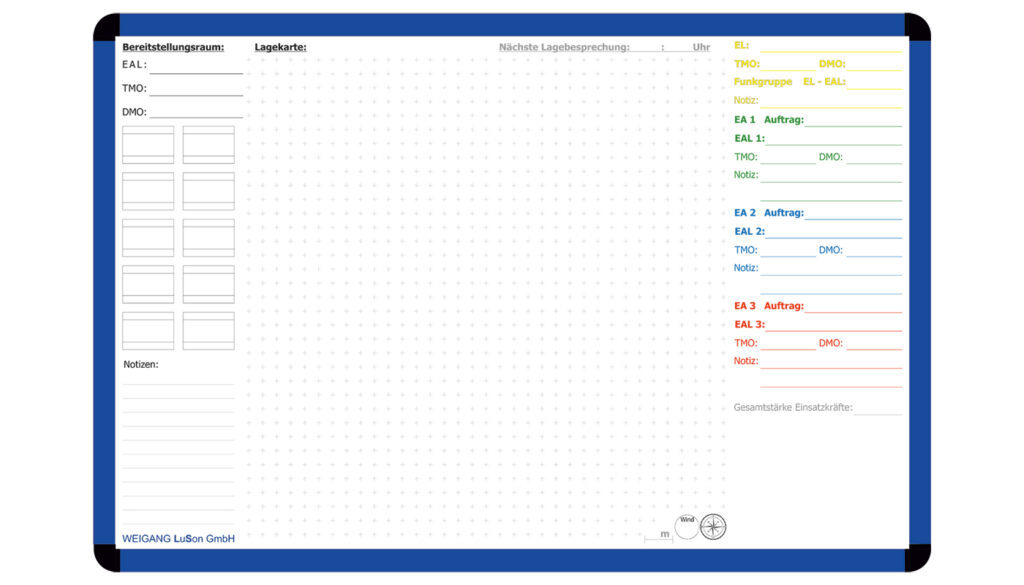Image resolution: width=1024 pixels, height=585 pixels.
Task: Click the green EA 1 Auftrag field
Action: click(x=852, y=121)
